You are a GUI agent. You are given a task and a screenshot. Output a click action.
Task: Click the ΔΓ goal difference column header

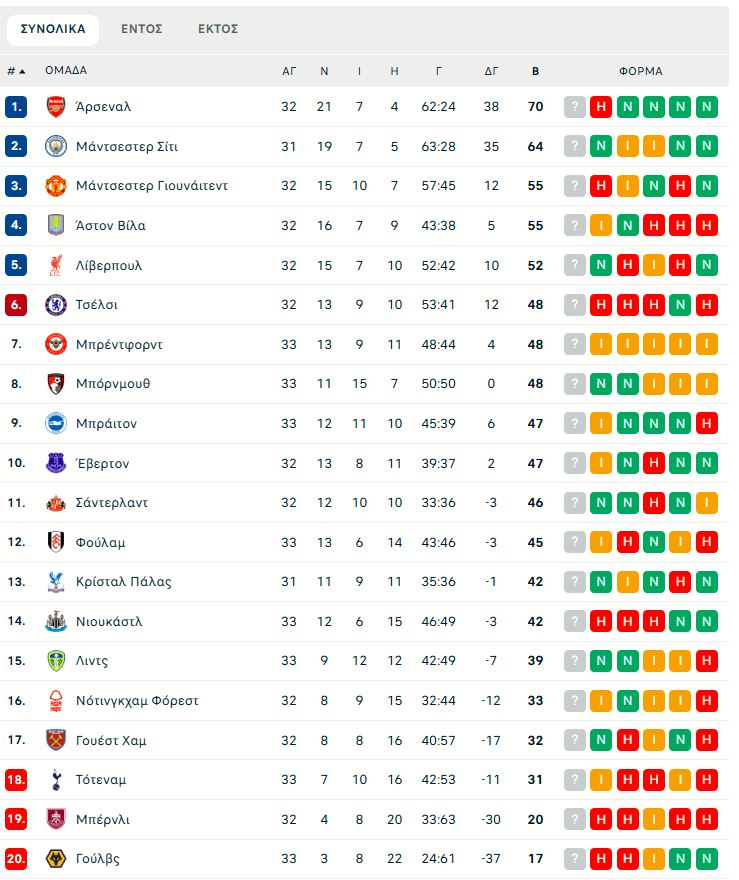click(x=489, y=71)
